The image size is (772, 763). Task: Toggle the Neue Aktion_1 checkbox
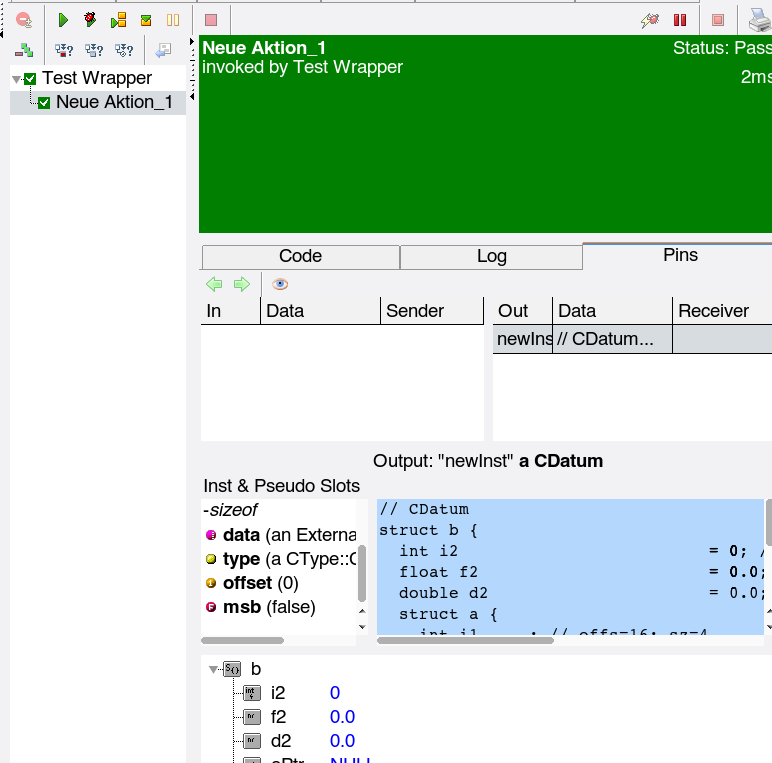[44, 102]
